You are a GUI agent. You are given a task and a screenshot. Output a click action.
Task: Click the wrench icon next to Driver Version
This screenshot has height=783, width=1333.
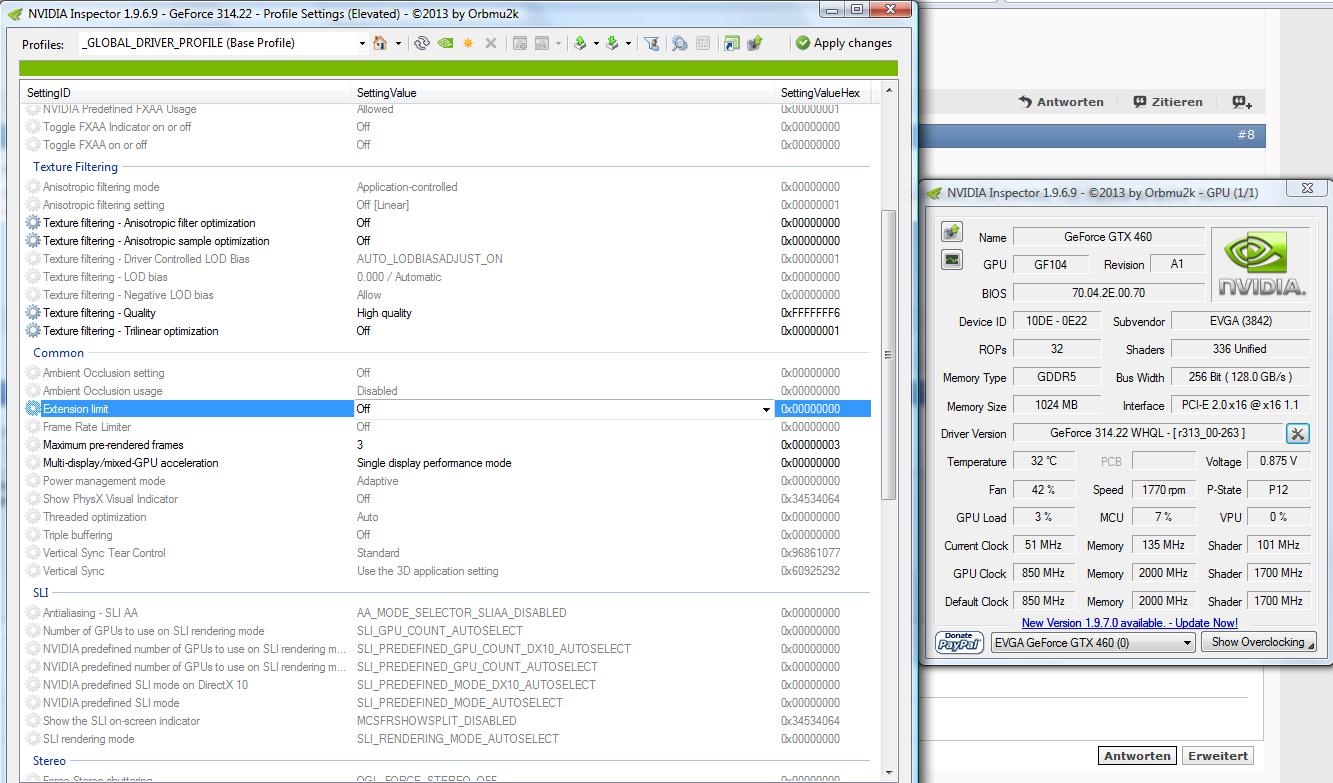(x=1297, y=433)
